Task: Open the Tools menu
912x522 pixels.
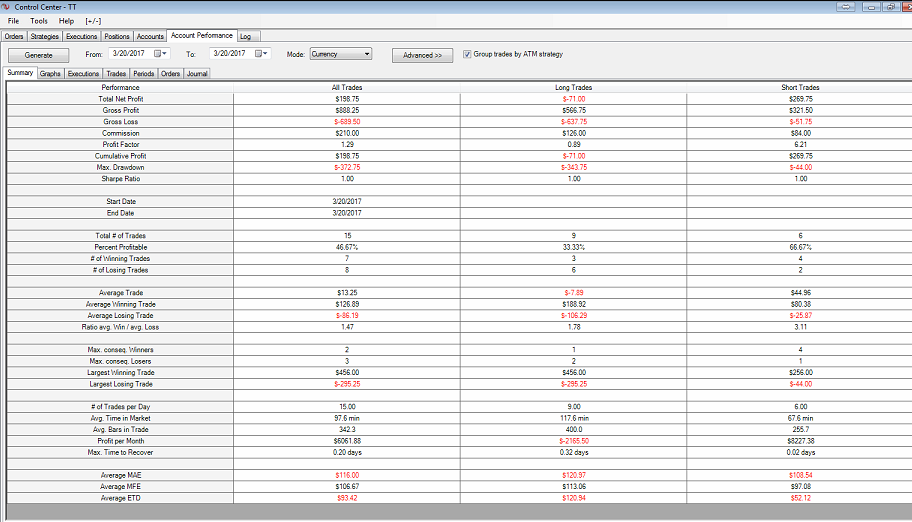Action: (x=39, y=21)
